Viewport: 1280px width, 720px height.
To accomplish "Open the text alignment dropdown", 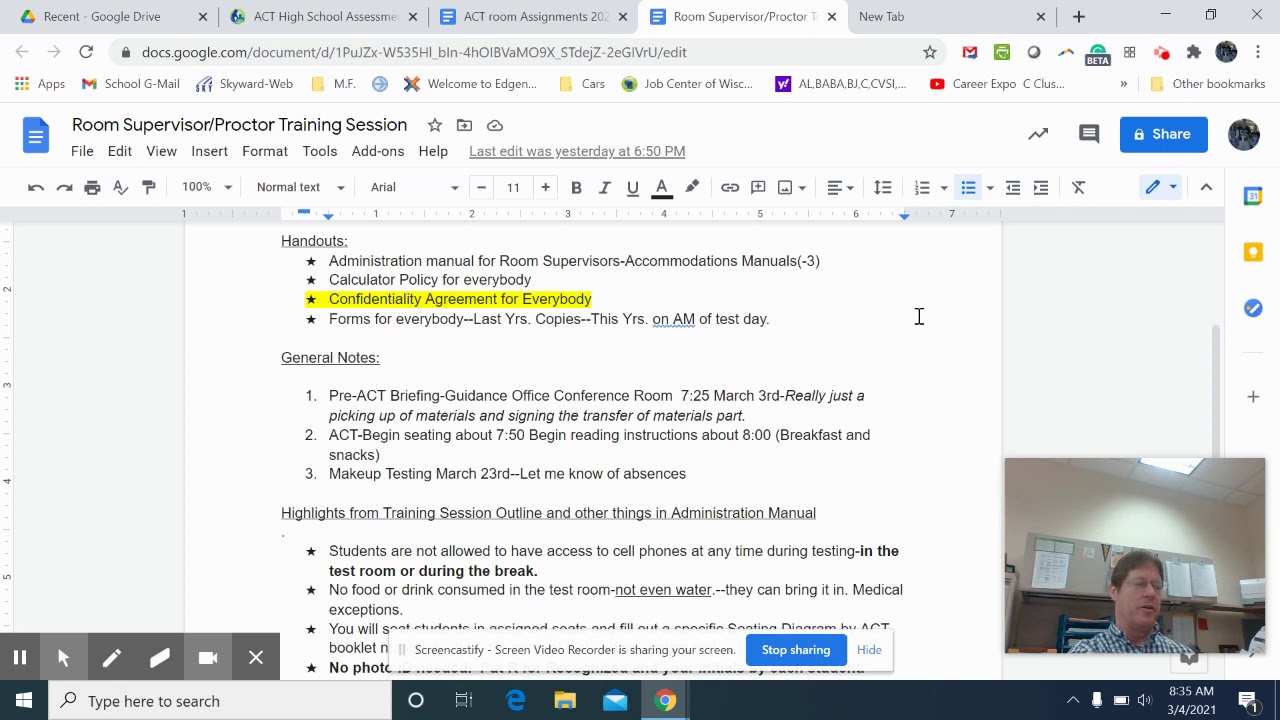I will pyautogui.click(x=840, y=187).
